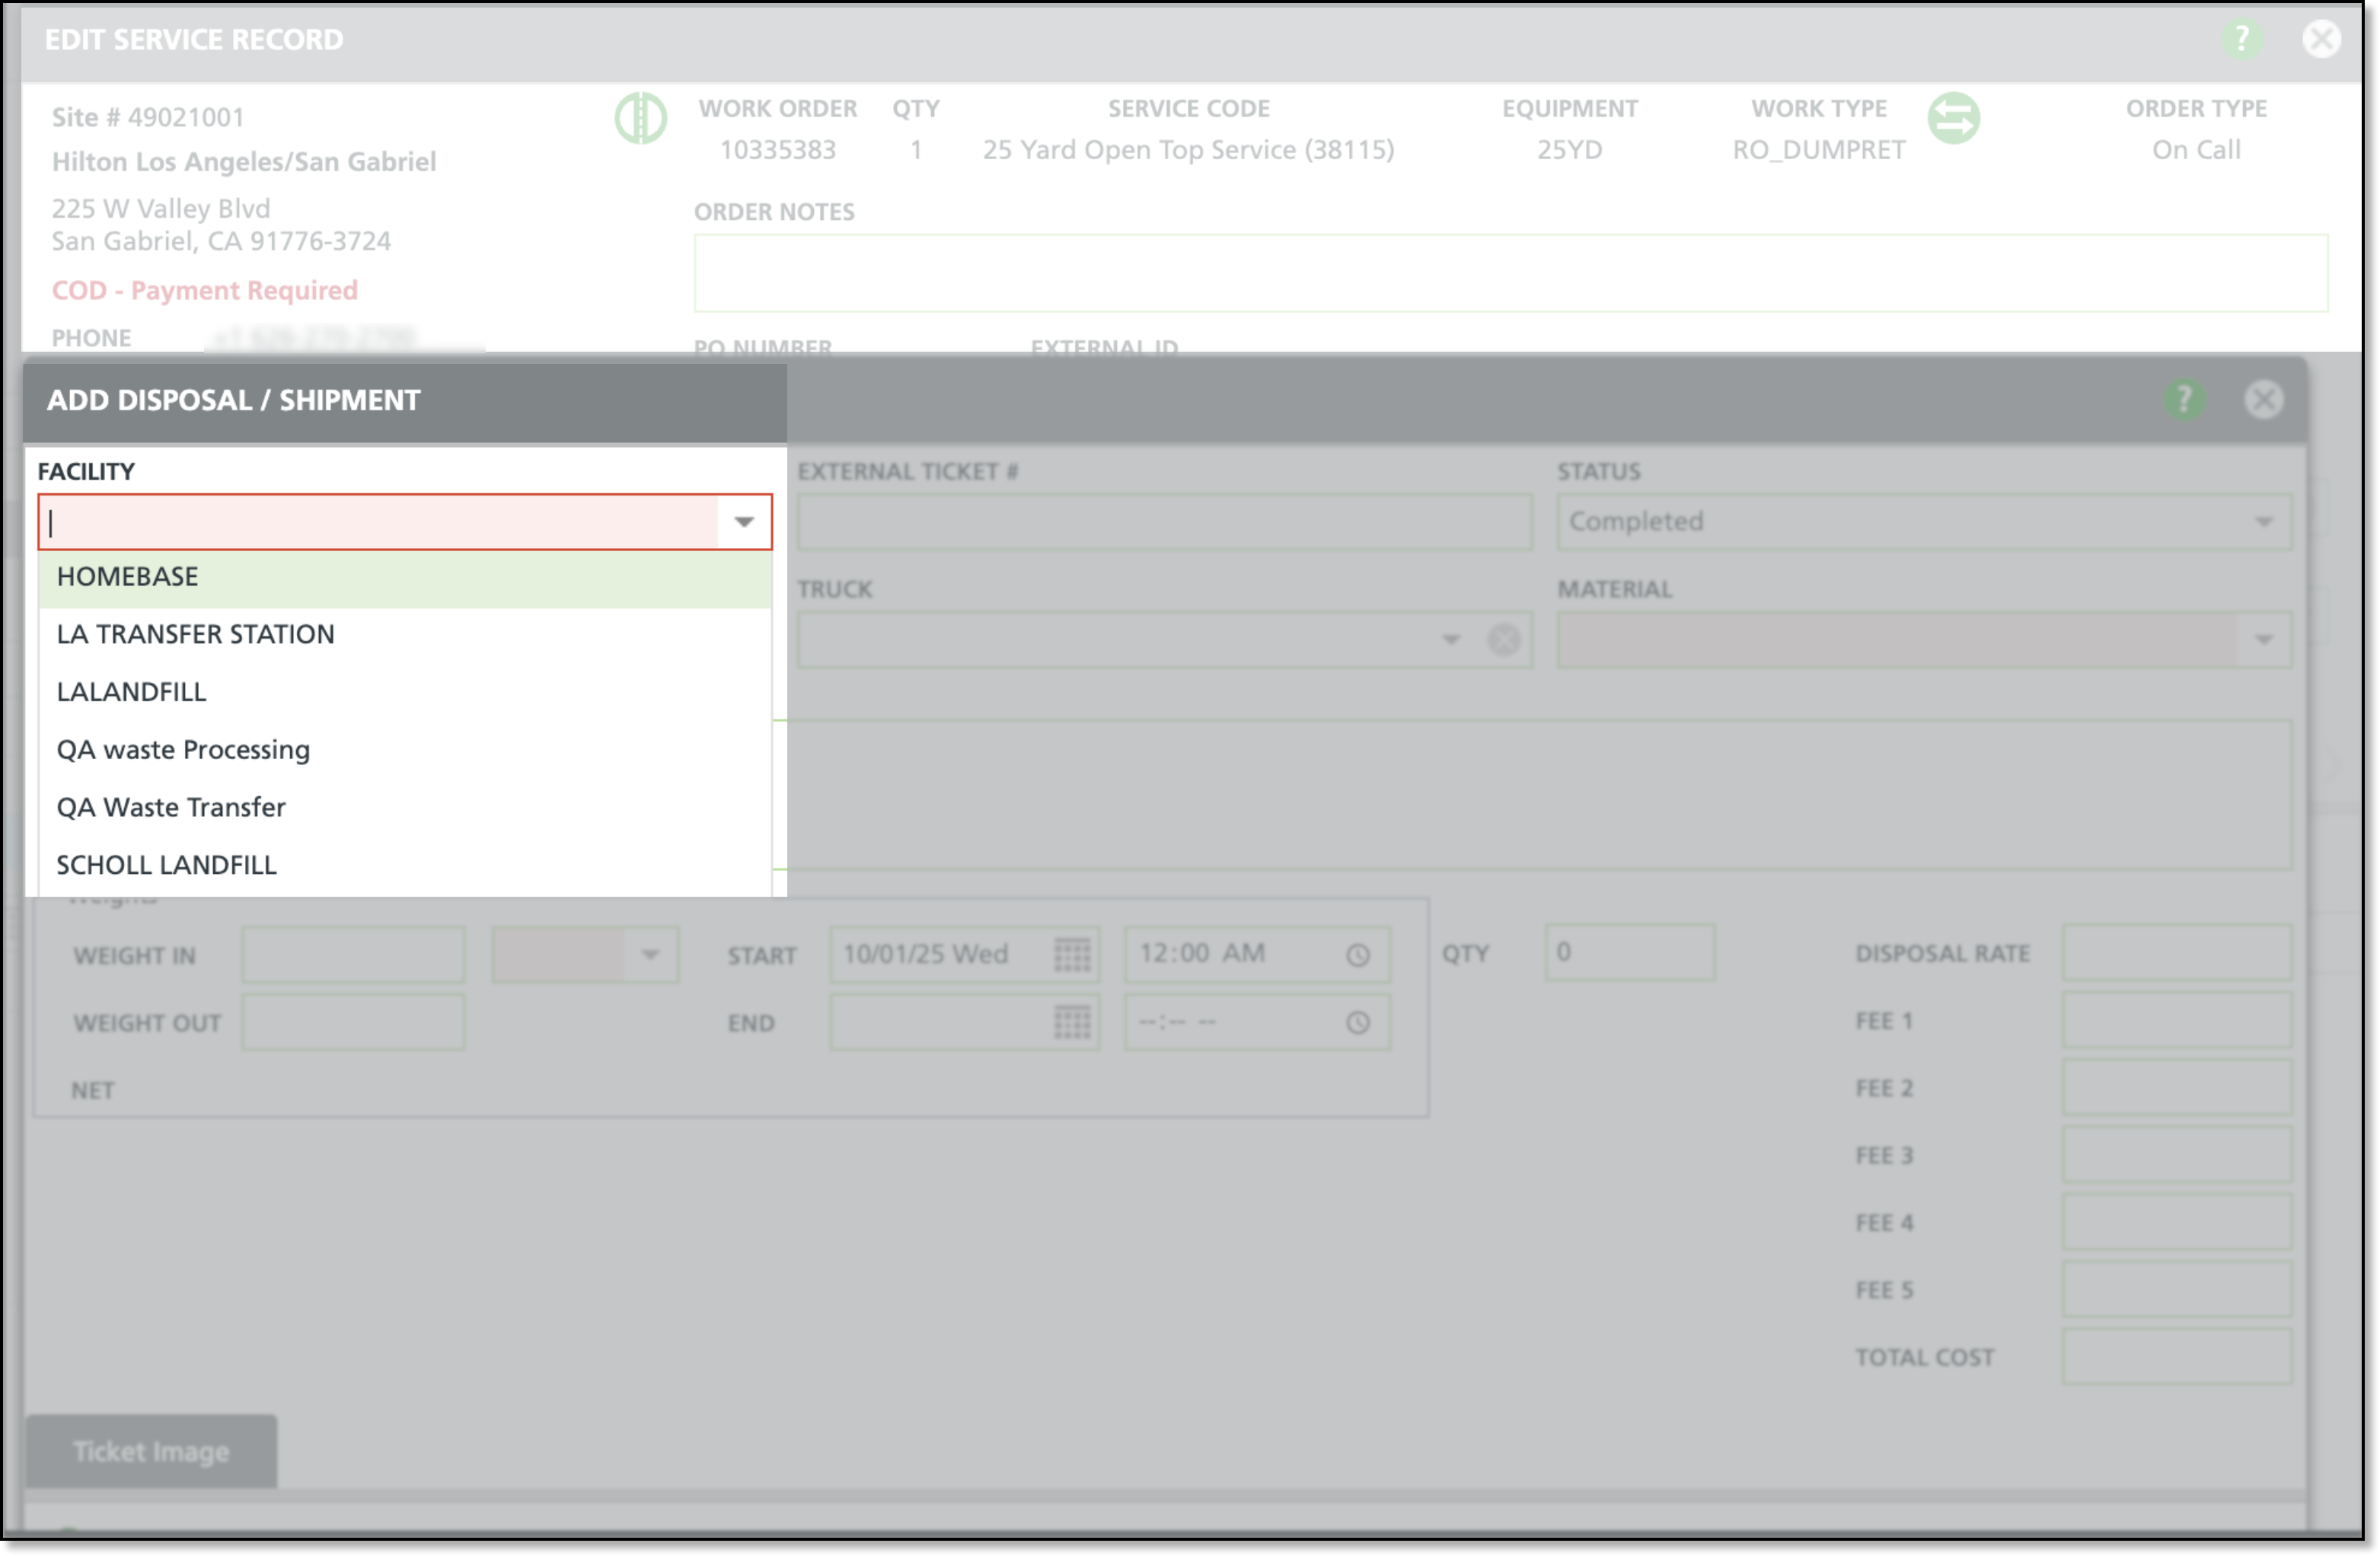Close the Add Disposal / Shipment dialog
The height and width of the screenshot is (1556, 2380).
point(2263,400)
